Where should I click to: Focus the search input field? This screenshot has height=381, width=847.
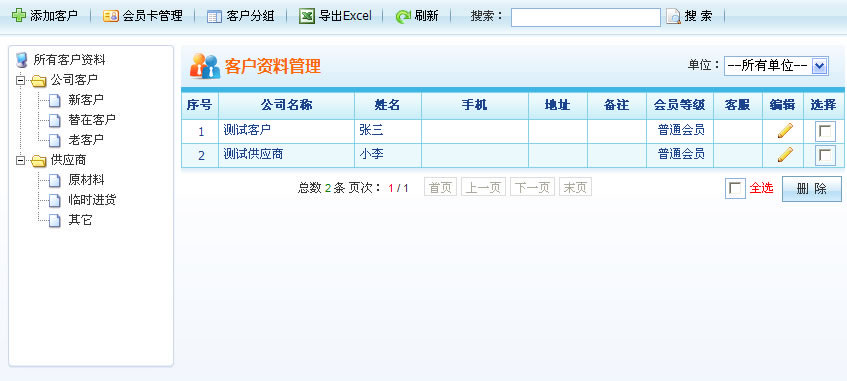coord(586,17)
